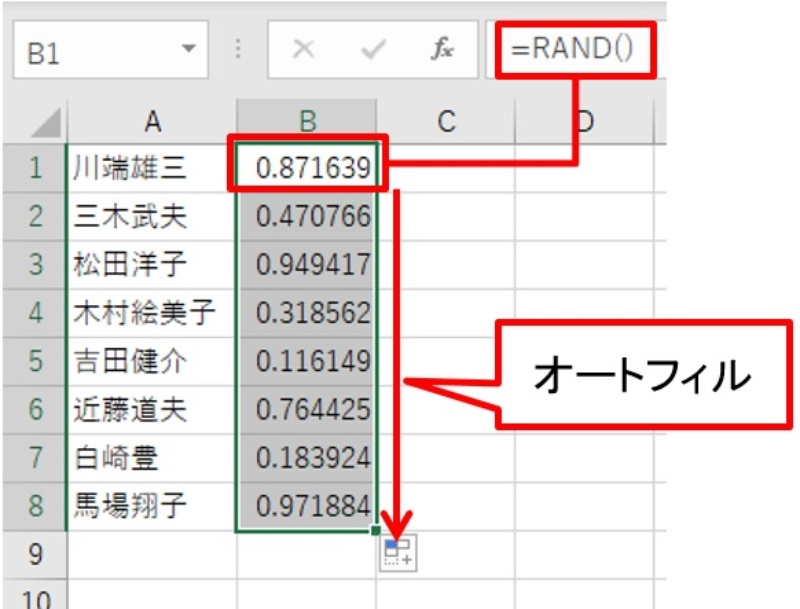The width and height of the screenshot is (800, 609).
Task: Select row 5 header
Action: (x=35, y=361)
